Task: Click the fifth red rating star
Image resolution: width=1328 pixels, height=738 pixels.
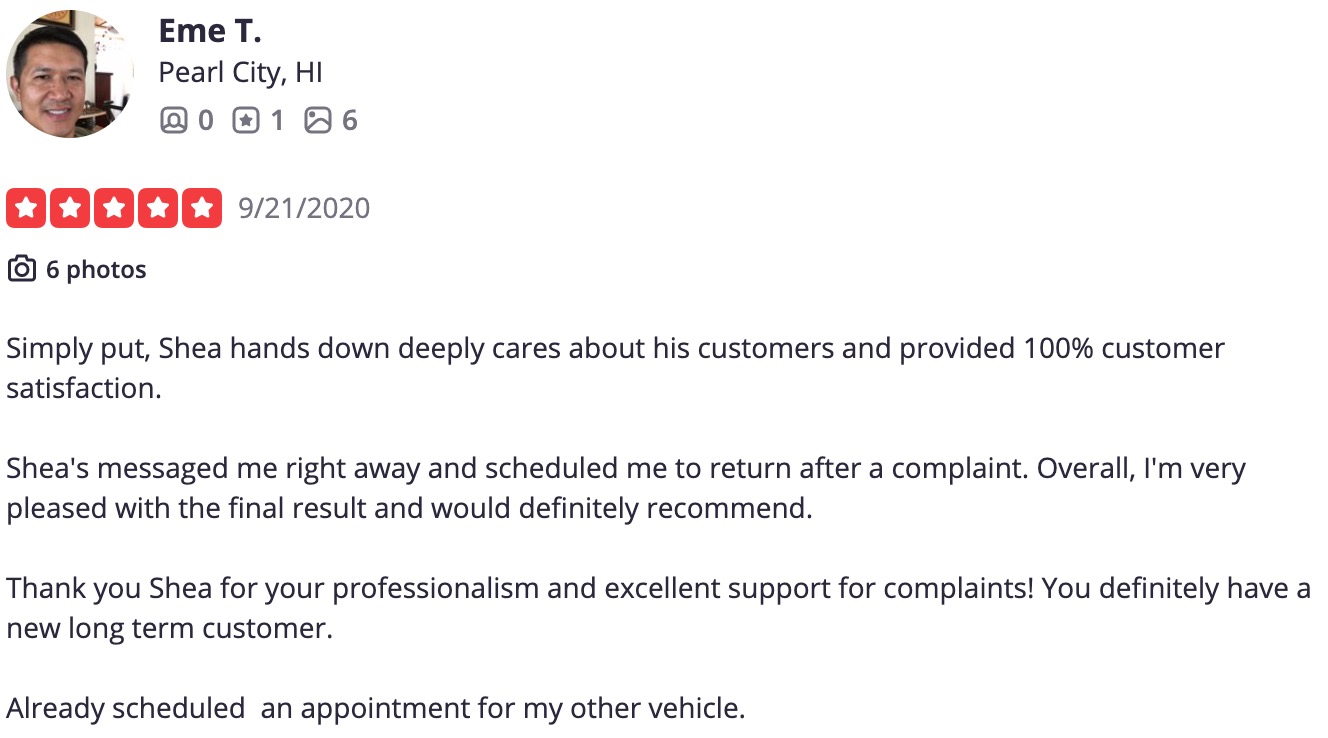Action: coord(202,208)
